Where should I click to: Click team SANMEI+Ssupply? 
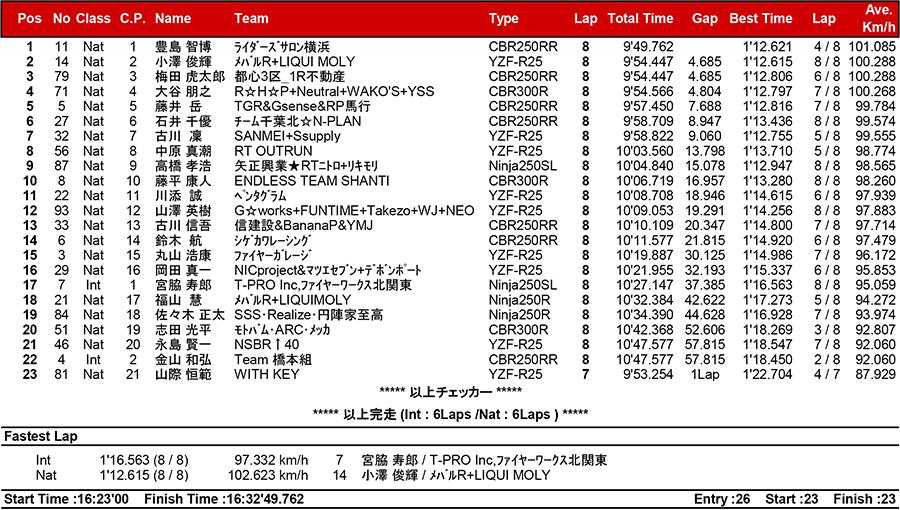coord(287,137)
